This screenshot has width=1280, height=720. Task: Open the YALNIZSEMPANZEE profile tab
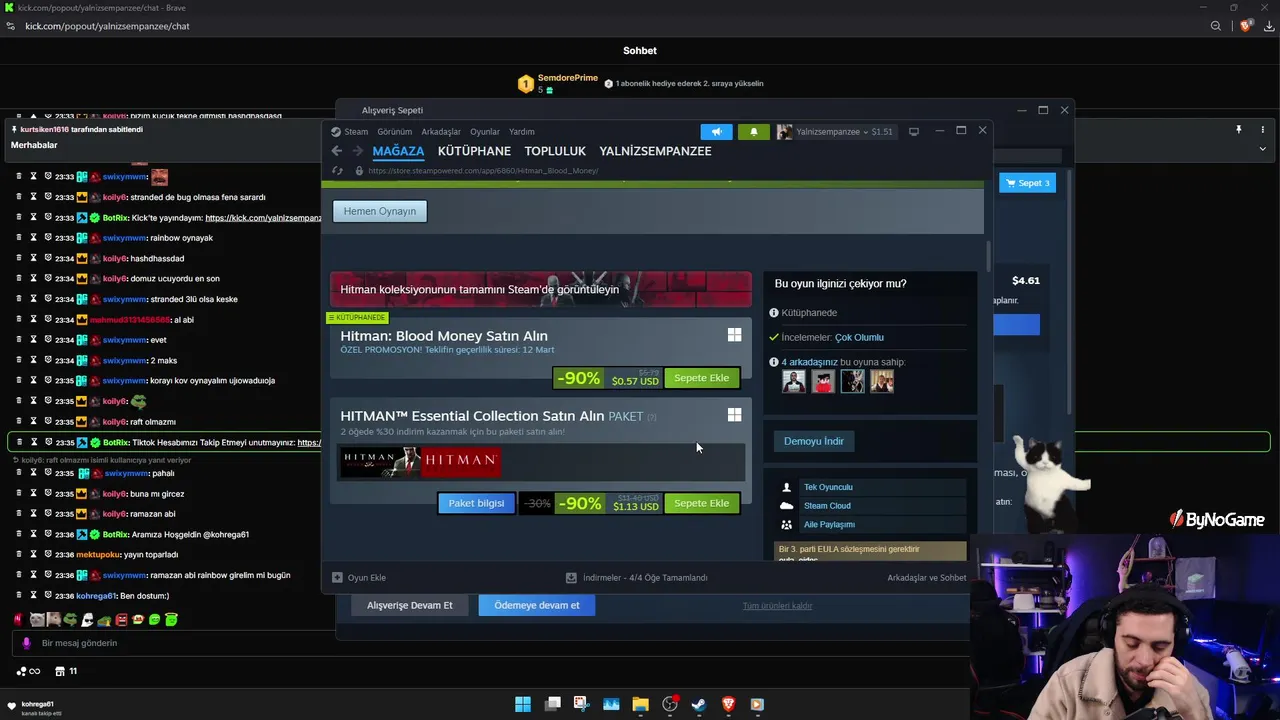655,151
